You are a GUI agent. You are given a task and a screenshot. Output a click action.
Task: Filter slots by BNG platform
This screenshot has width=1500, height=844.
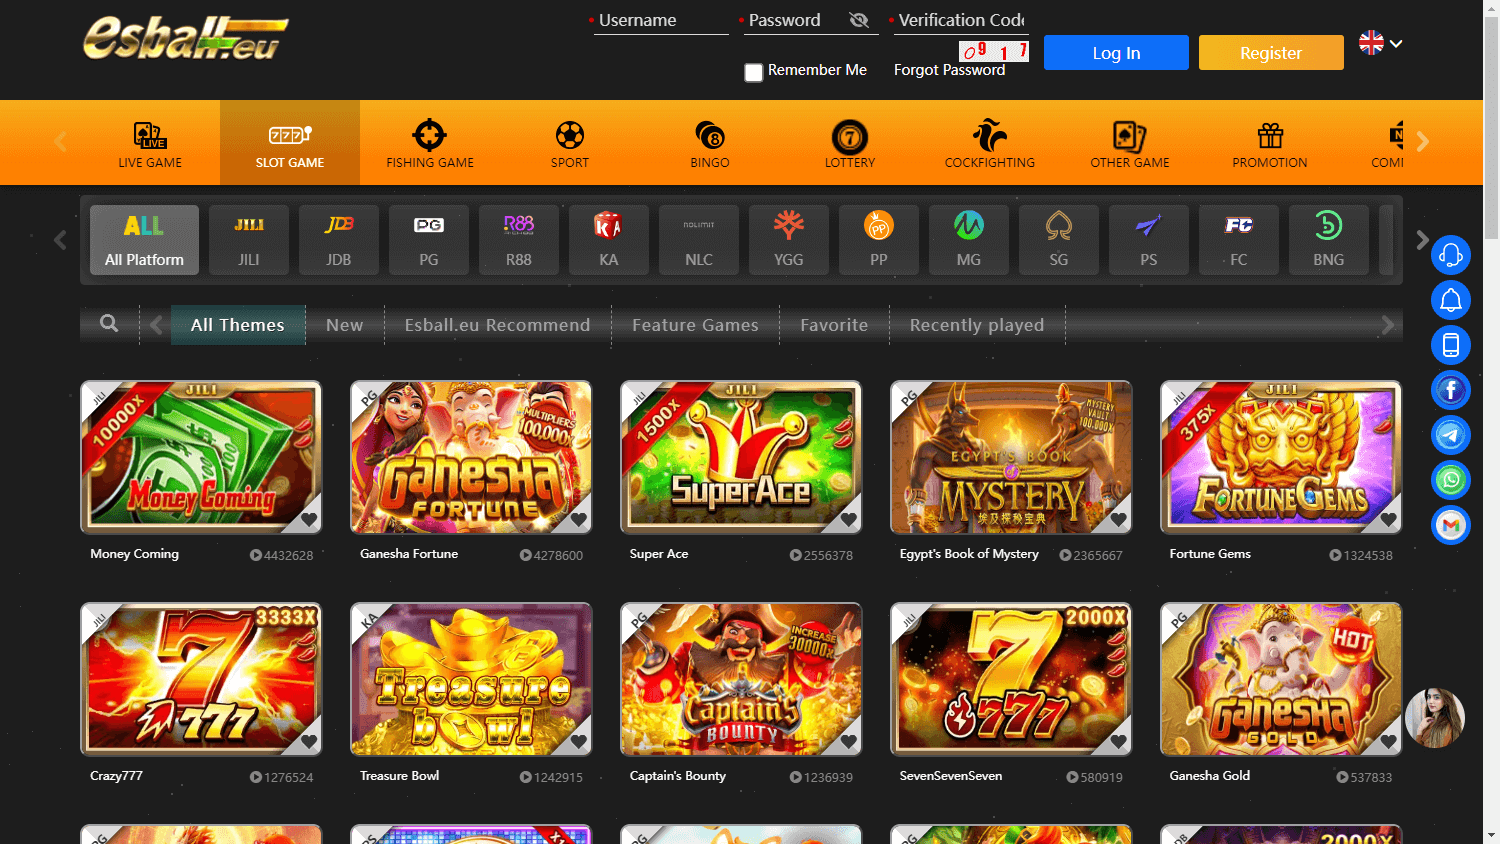[x=1329, y=240]
